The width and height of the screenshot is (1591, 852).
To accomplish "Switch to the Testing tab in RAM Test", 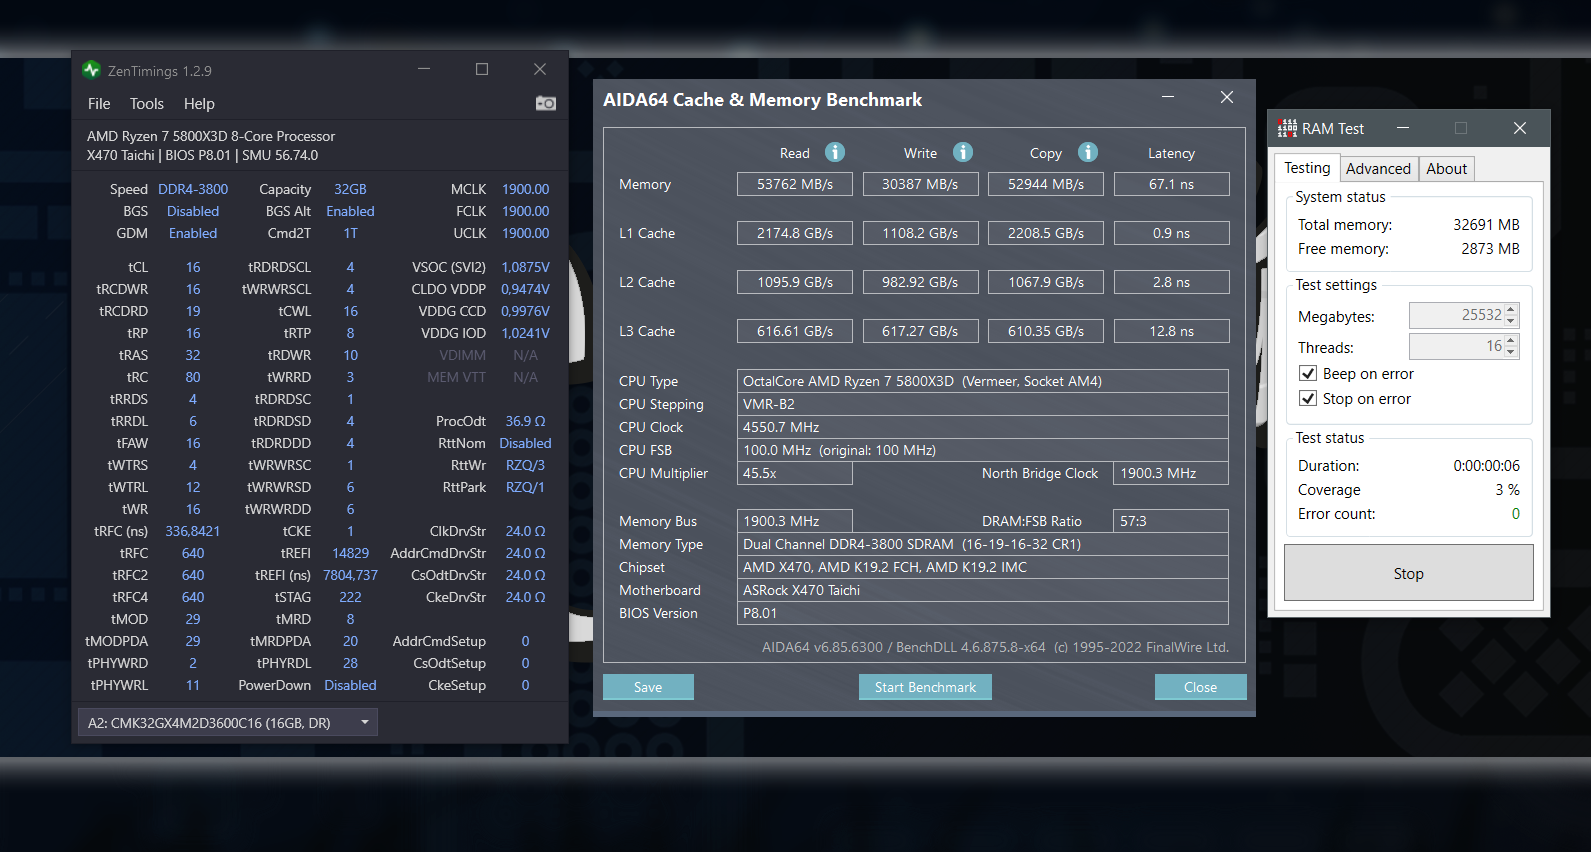I will [1307, 168].
